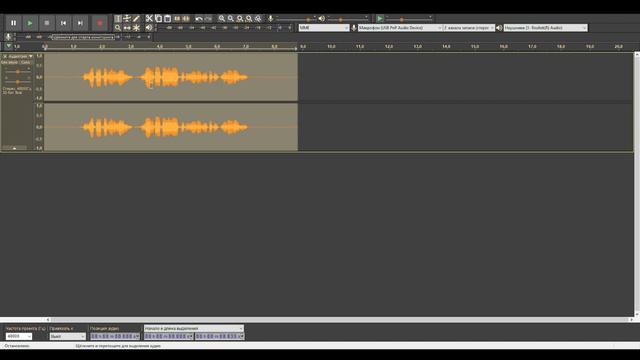Click the Copy icon
640x360 pixels.
158,18
